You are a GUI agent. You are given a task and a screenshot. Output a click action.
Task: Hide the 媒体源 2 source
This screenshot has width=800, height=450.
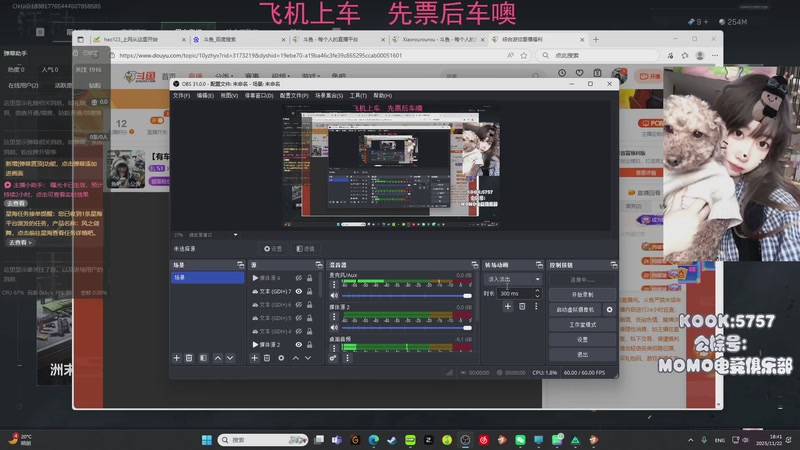pyautogui.click(x=298, y=344)
